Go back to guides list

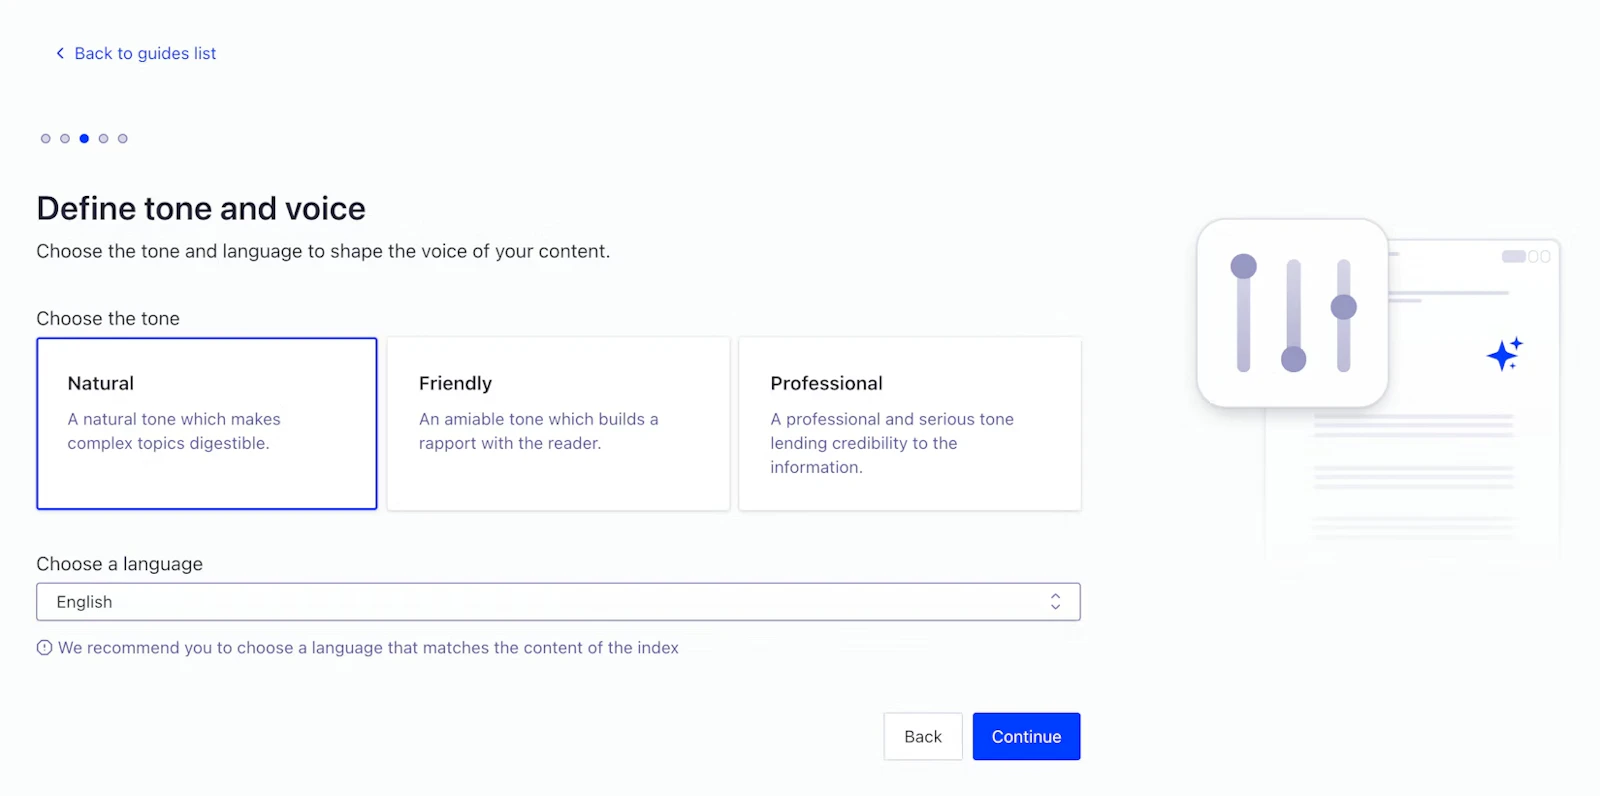click(145, 53)
